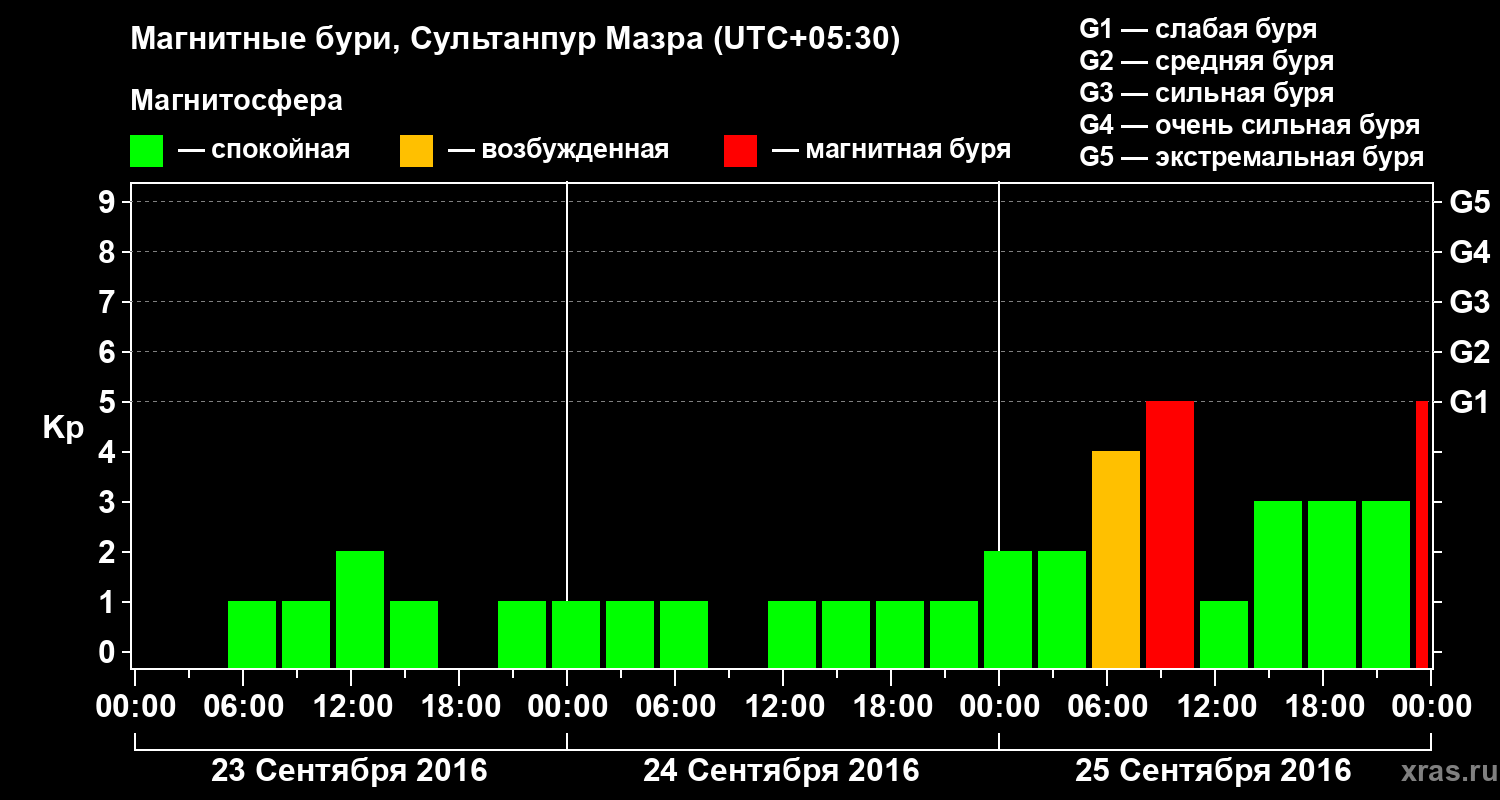
Task: Click the '— спокойная' legend label
Action: (264, 151)
